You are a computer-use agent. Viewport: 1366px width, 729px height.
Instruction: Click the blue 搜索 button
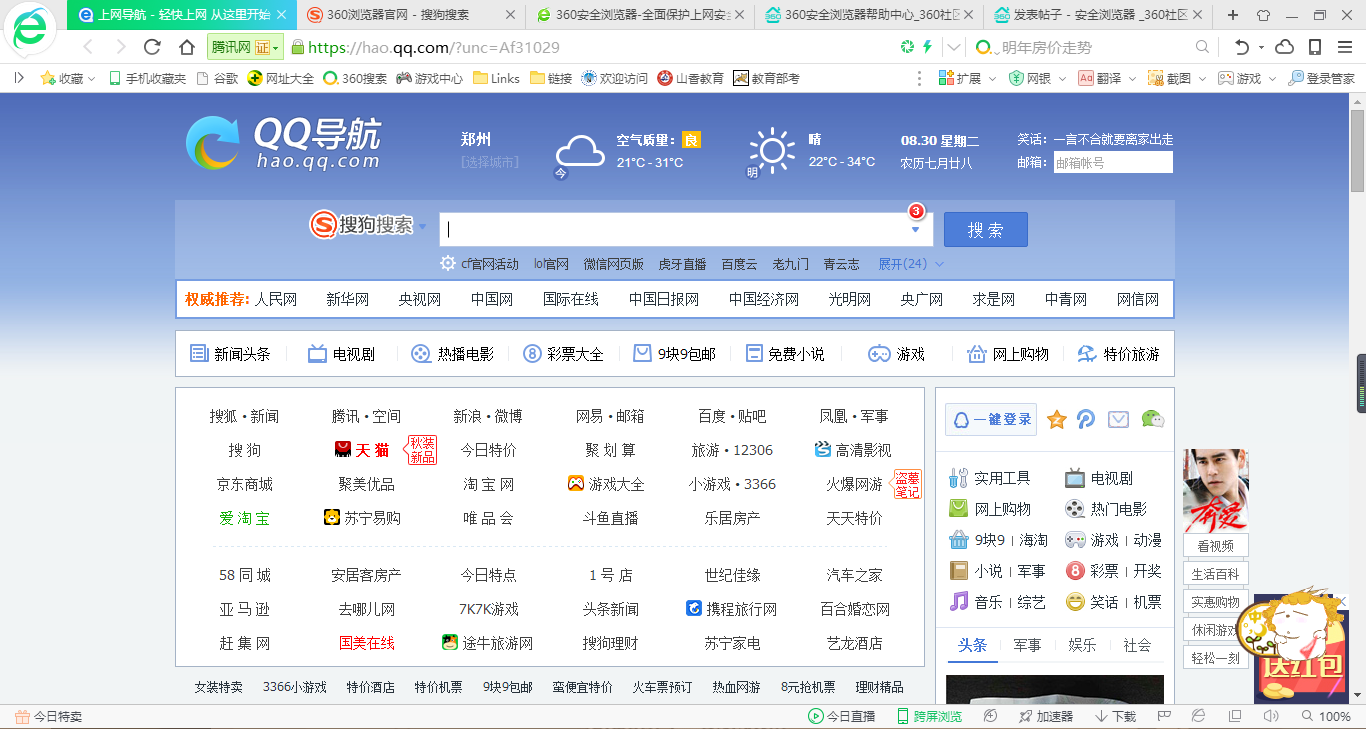click(x=985, y=229)
